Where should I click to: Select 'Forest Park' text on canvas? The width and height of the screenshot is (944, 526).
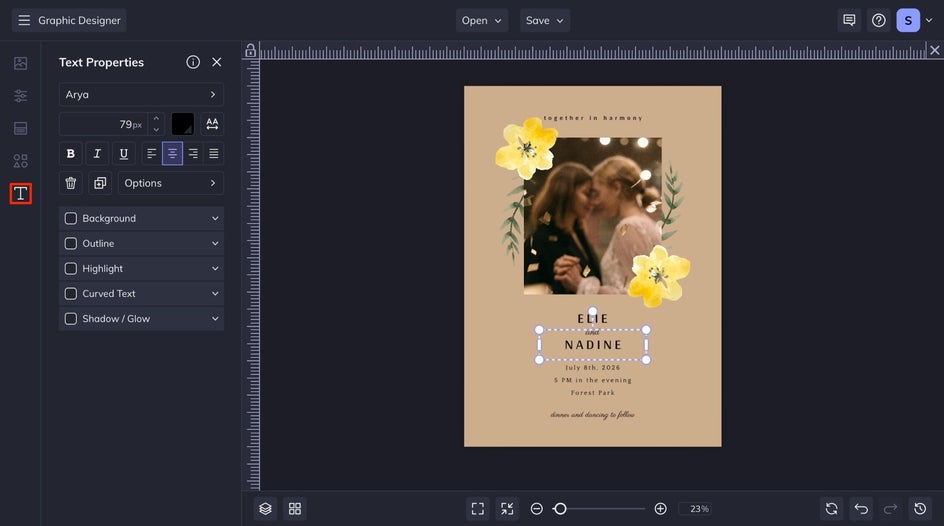click(593, 392)
